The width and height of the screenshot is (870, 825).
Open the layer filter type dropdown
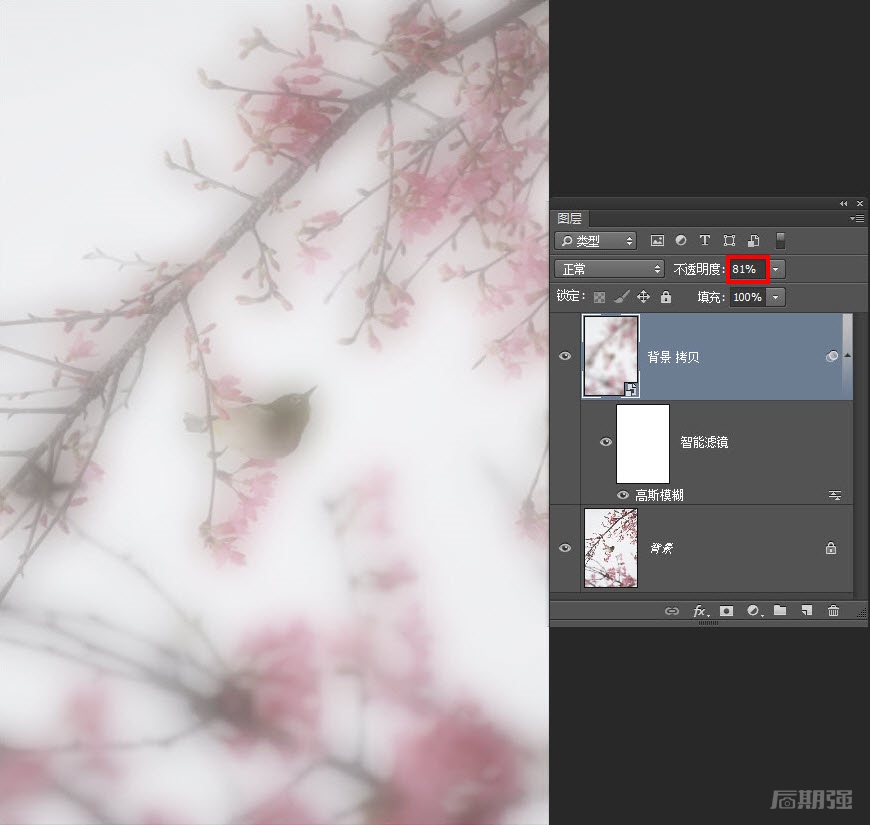pos(595,241)
